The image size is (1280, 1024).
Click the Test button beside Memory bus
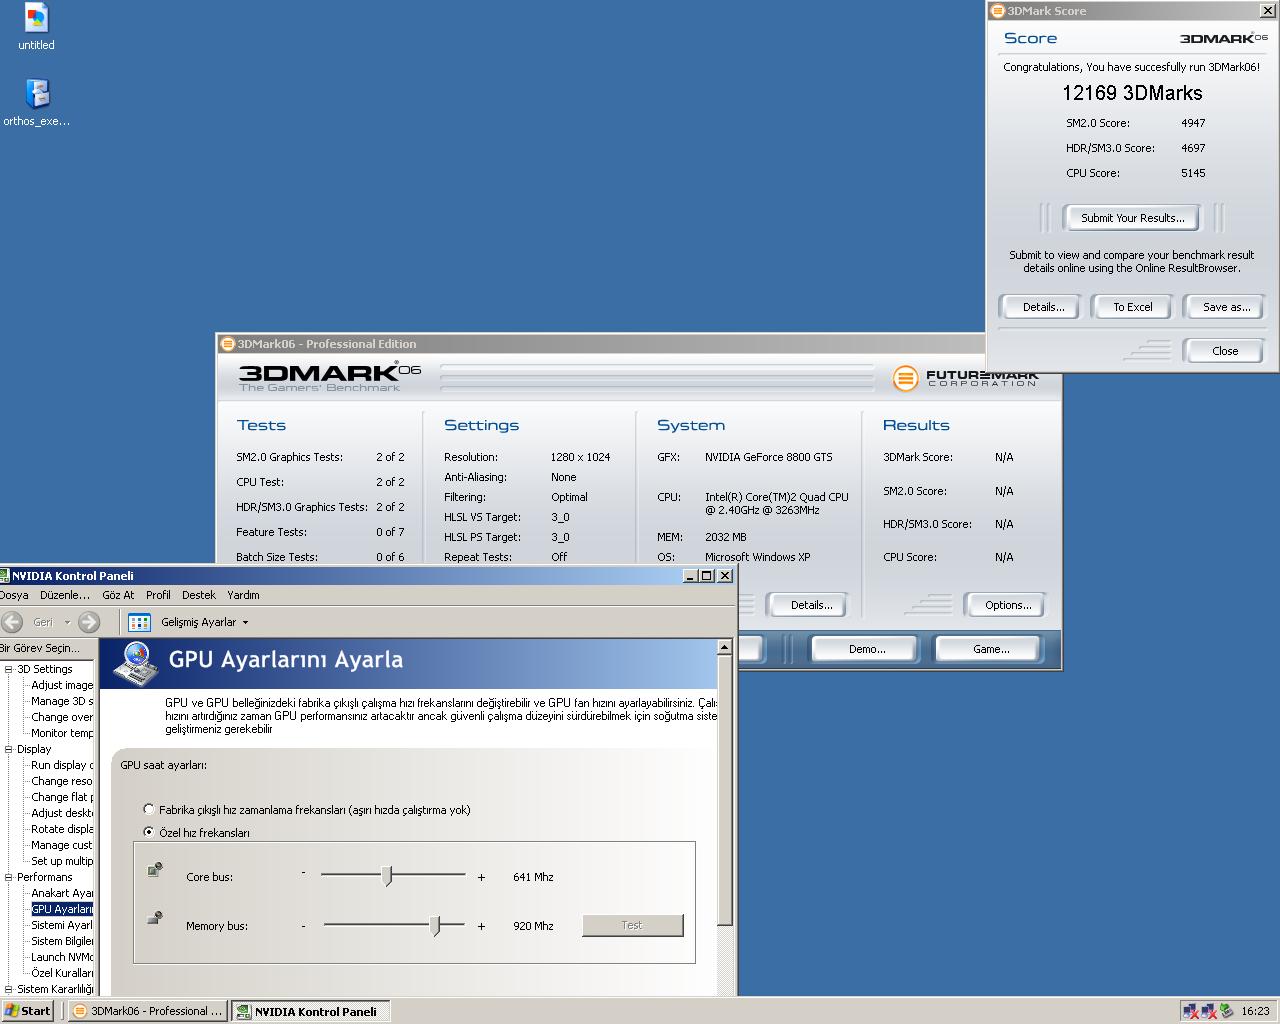(x=632, y=925)
